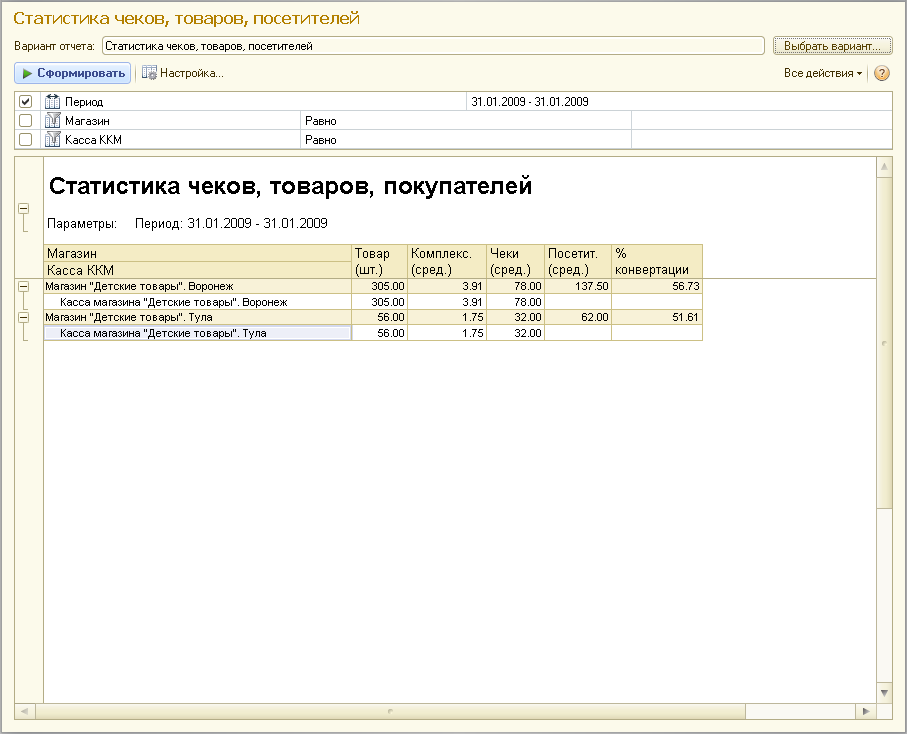Open the Все действия menu
This screenshot has width=907, height=734.
[822, 73]
